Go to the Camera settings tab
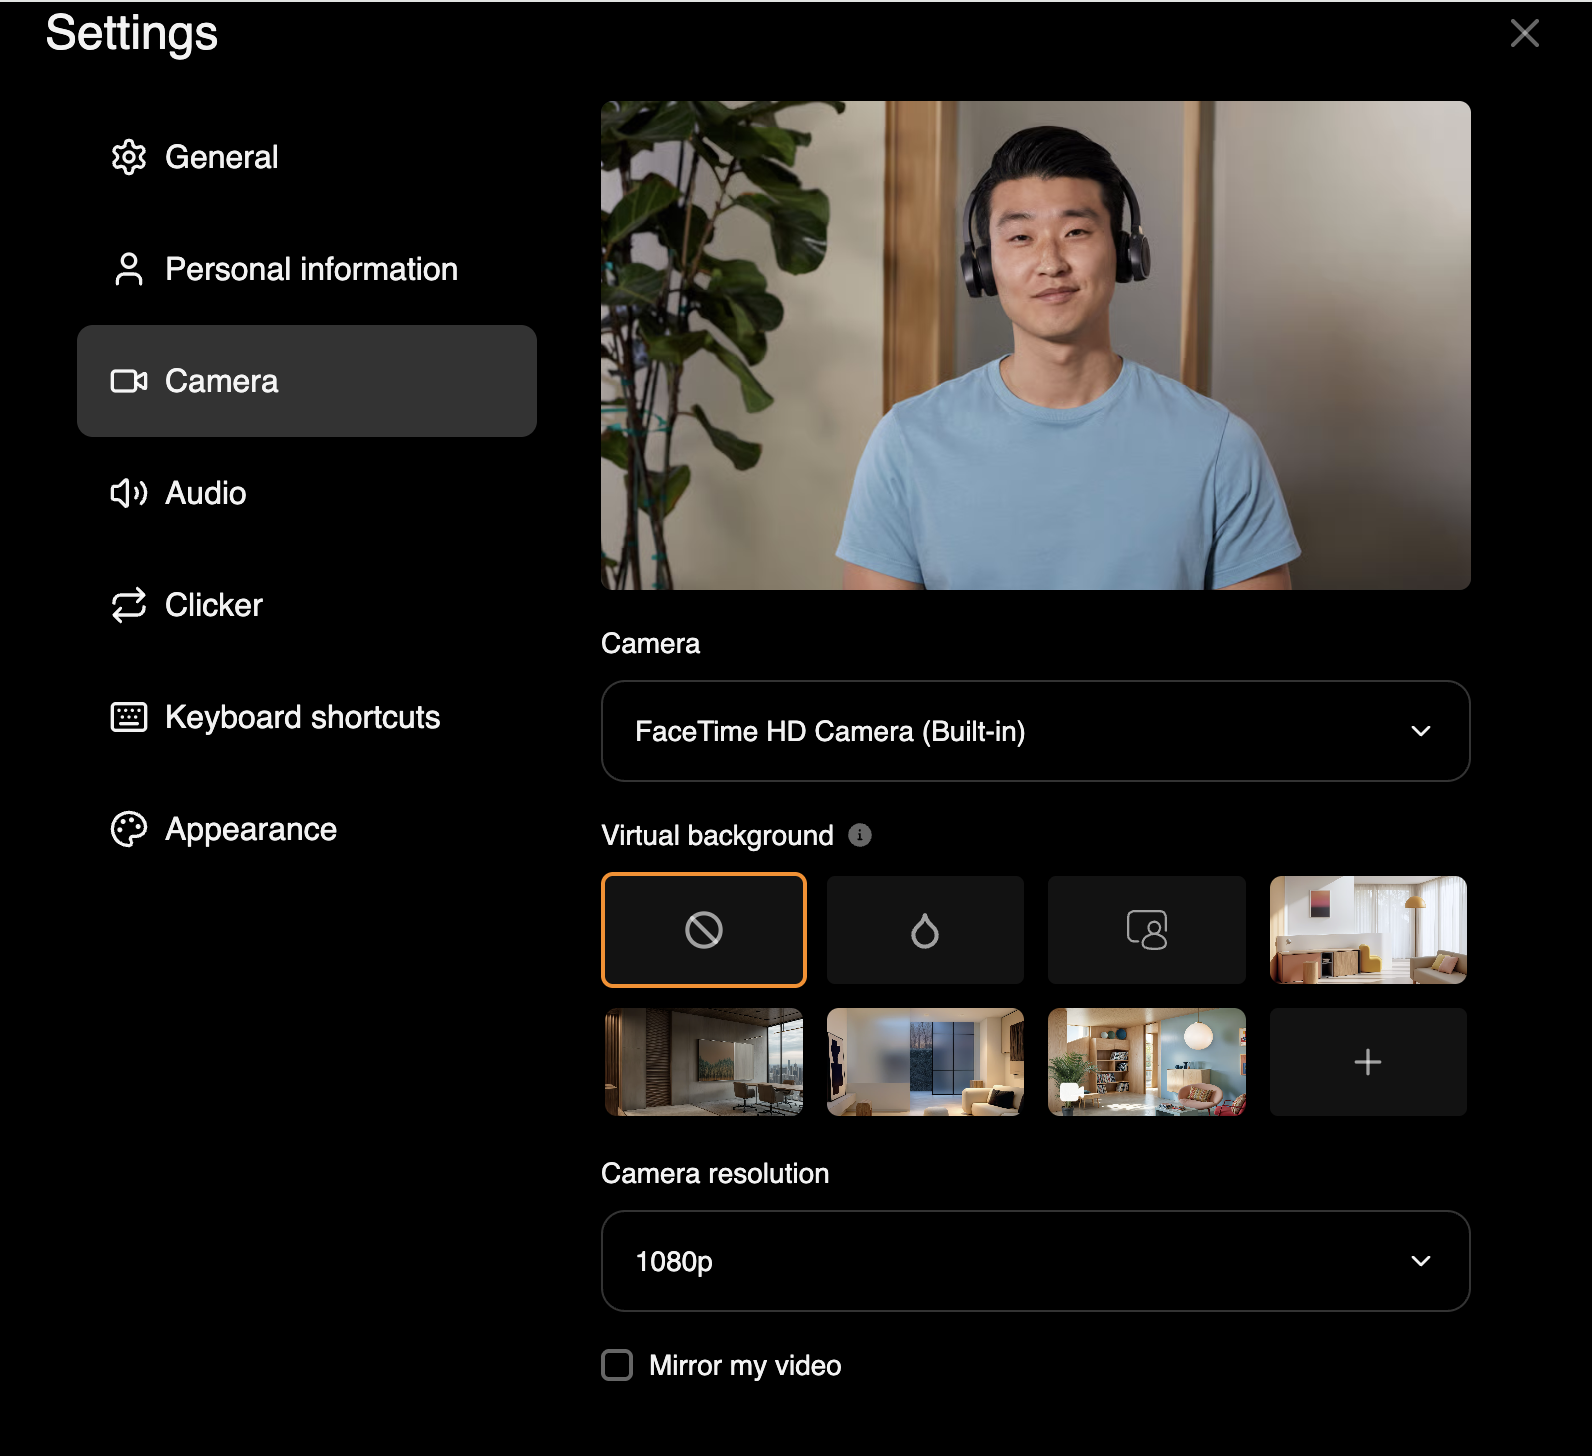Image resolution: width=1592 pixels, height=1456 pixels. pos(307,381)
